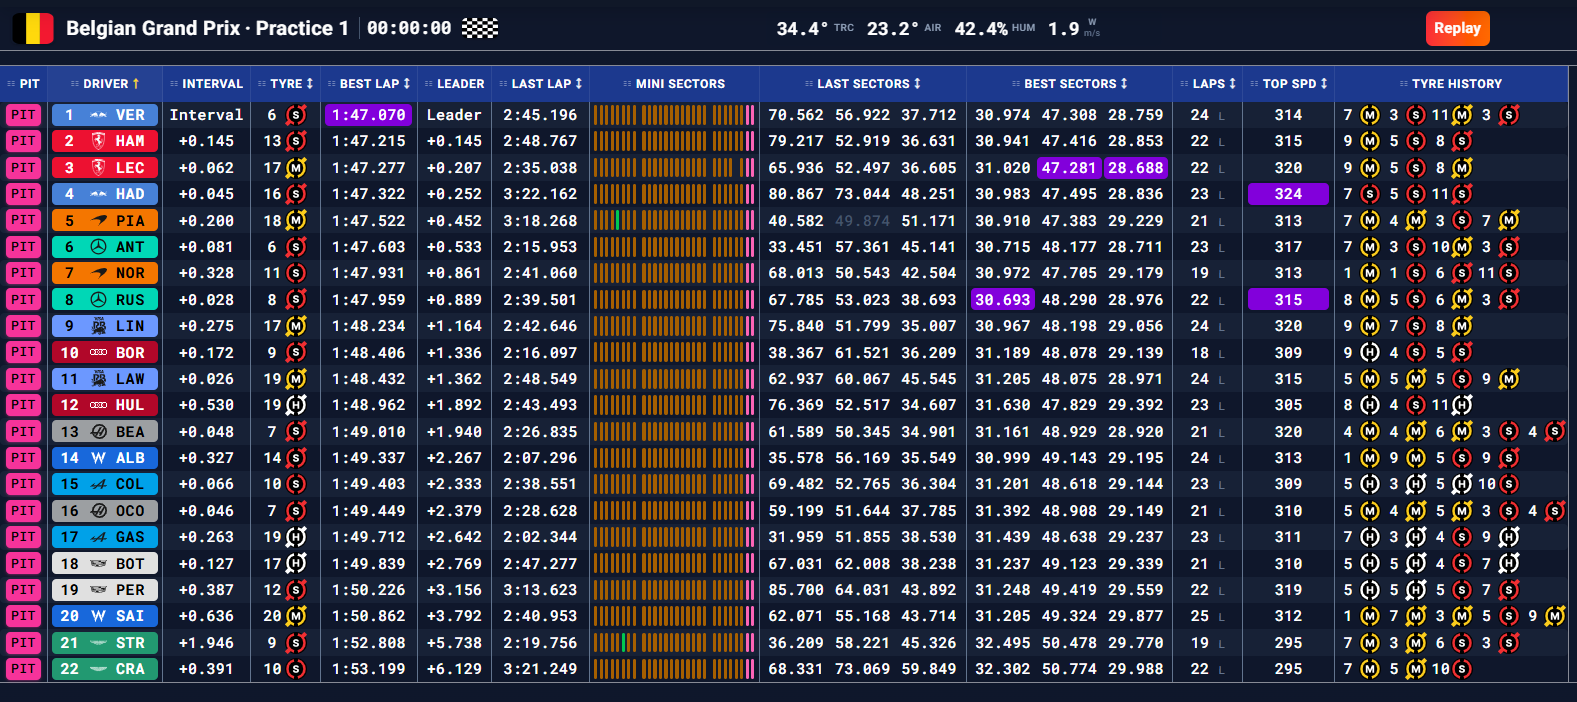
Task: Click the mini sectors bar in PIA's row
Action: 674,220
